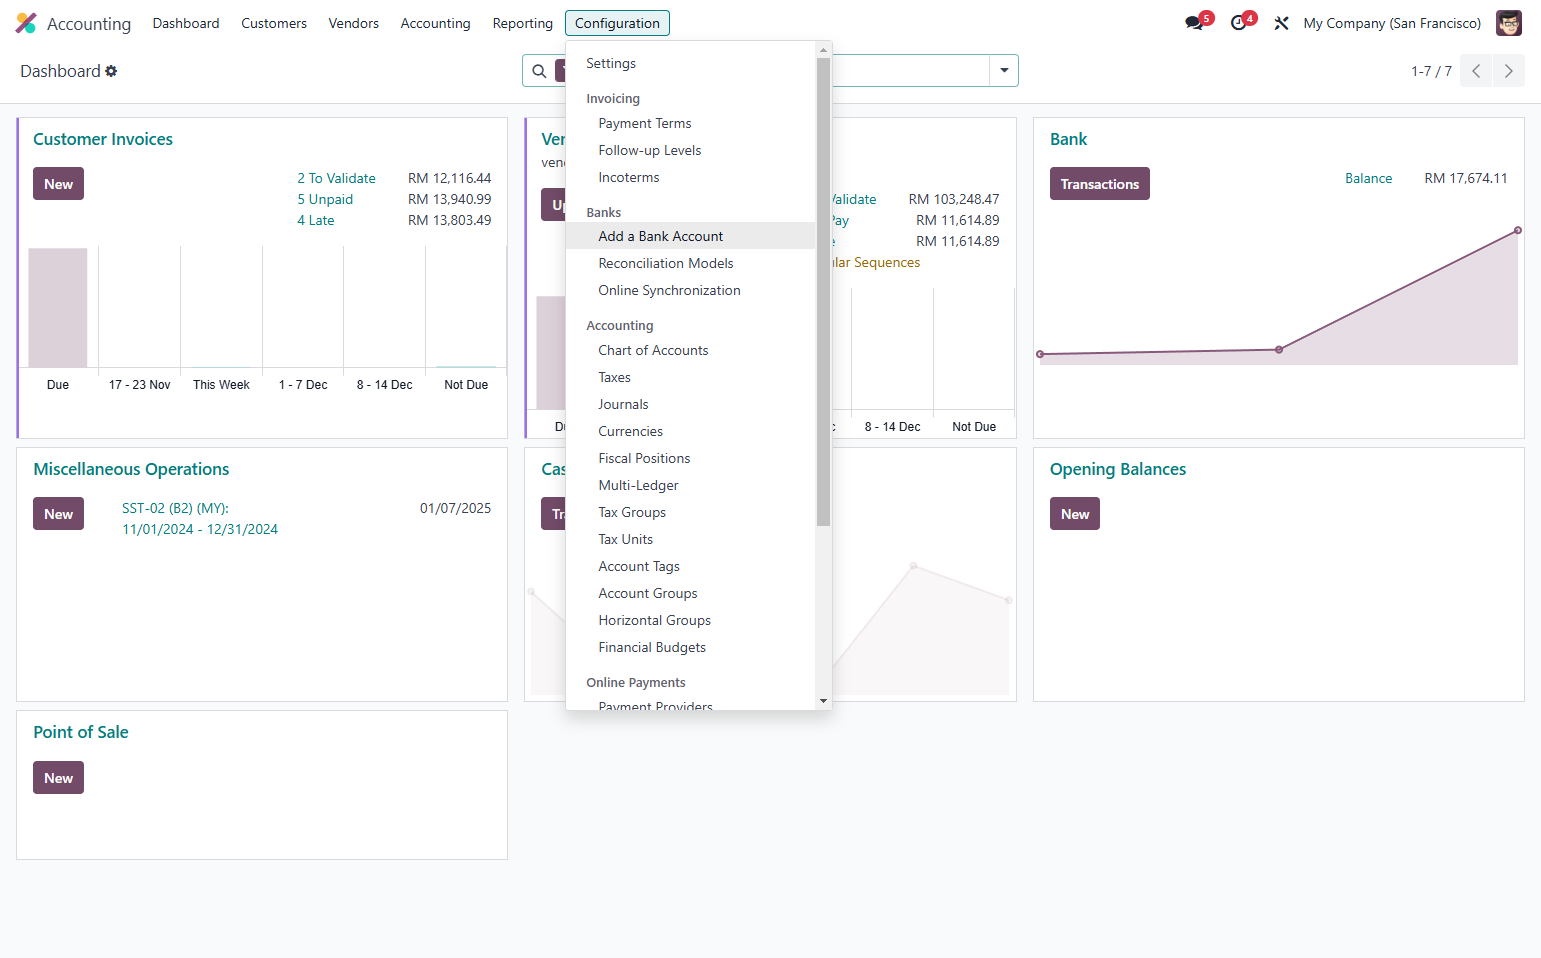Click the Bank Balance link
1541x958 pixels.
click(x=1368, y=178)
